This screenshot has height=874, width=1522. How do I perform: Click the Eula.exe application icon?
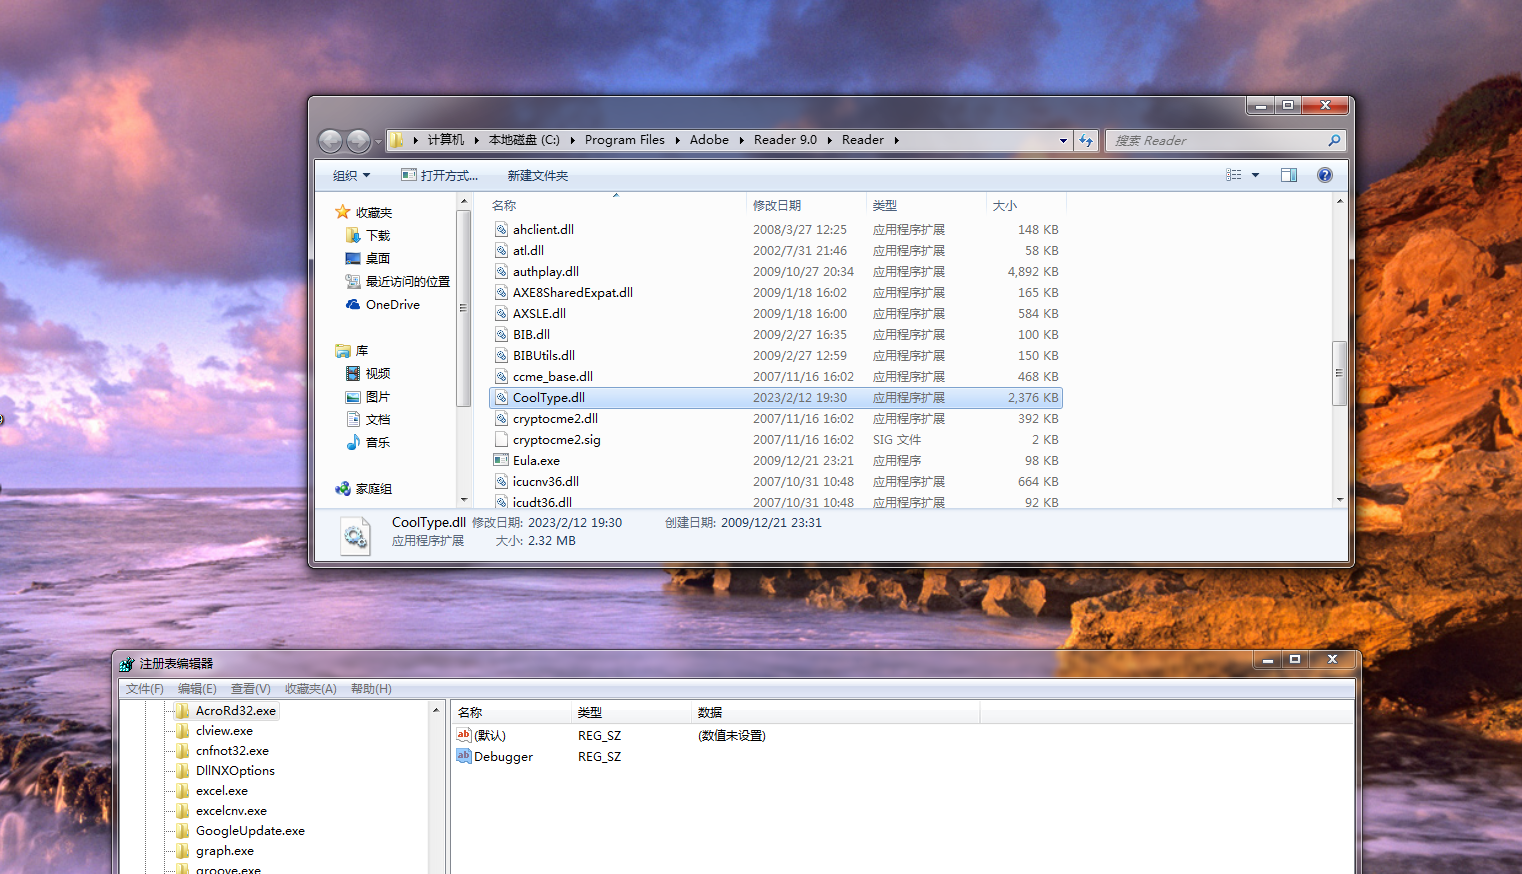tap(501, 461)
